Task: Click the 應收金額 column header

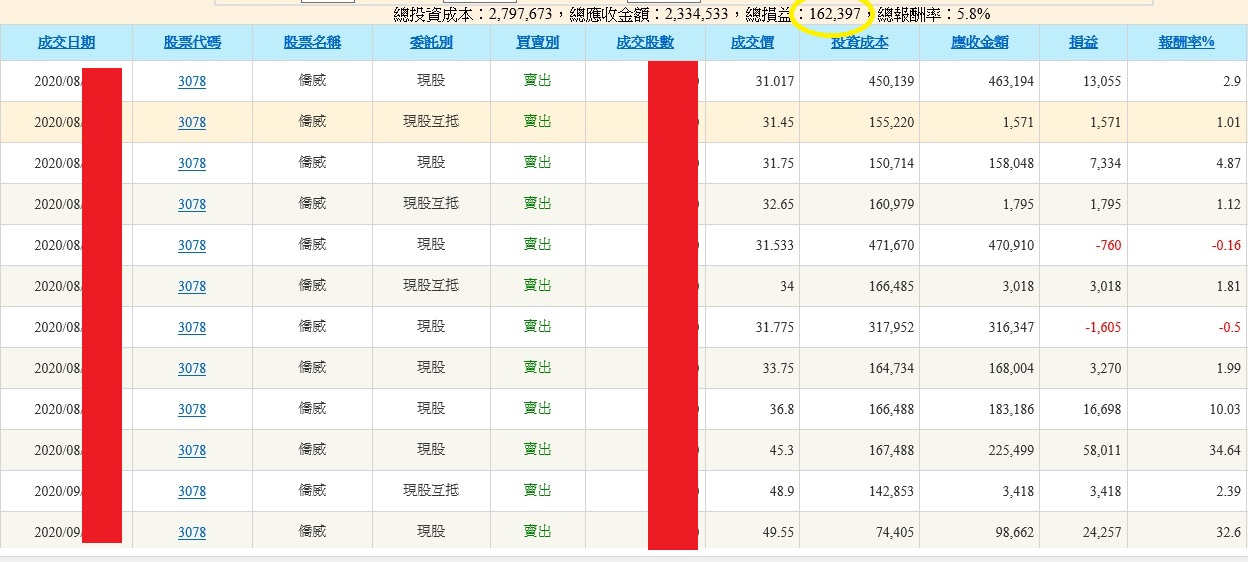Action: (x=980, y=43)
